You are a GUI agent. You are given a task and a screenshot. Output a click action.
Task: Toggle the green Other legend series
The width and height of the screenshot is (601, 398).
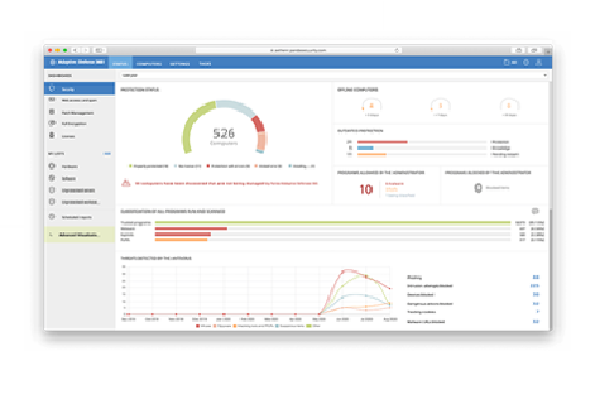(x=314, y=326)
